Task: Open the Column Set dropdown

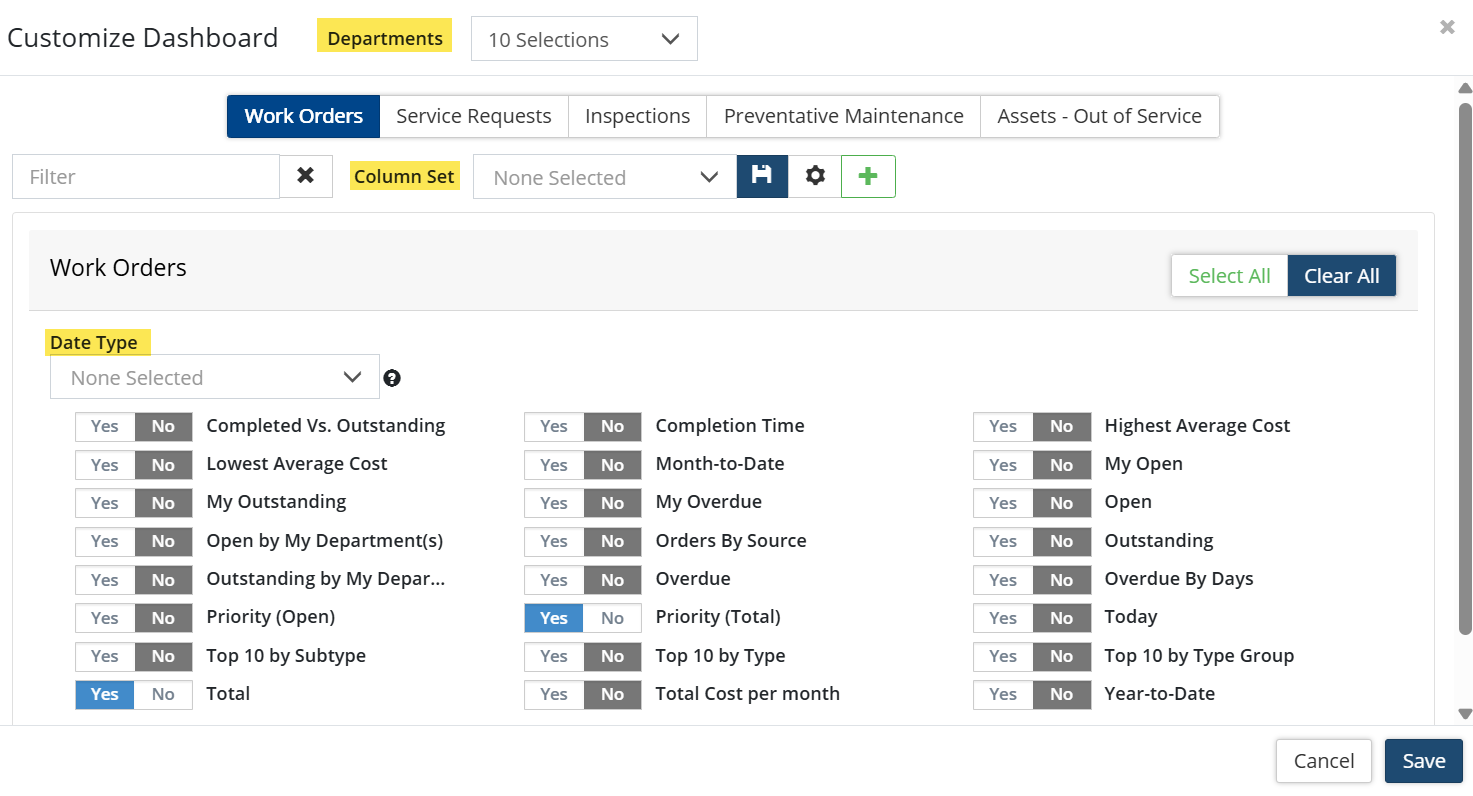Action: 605,177
